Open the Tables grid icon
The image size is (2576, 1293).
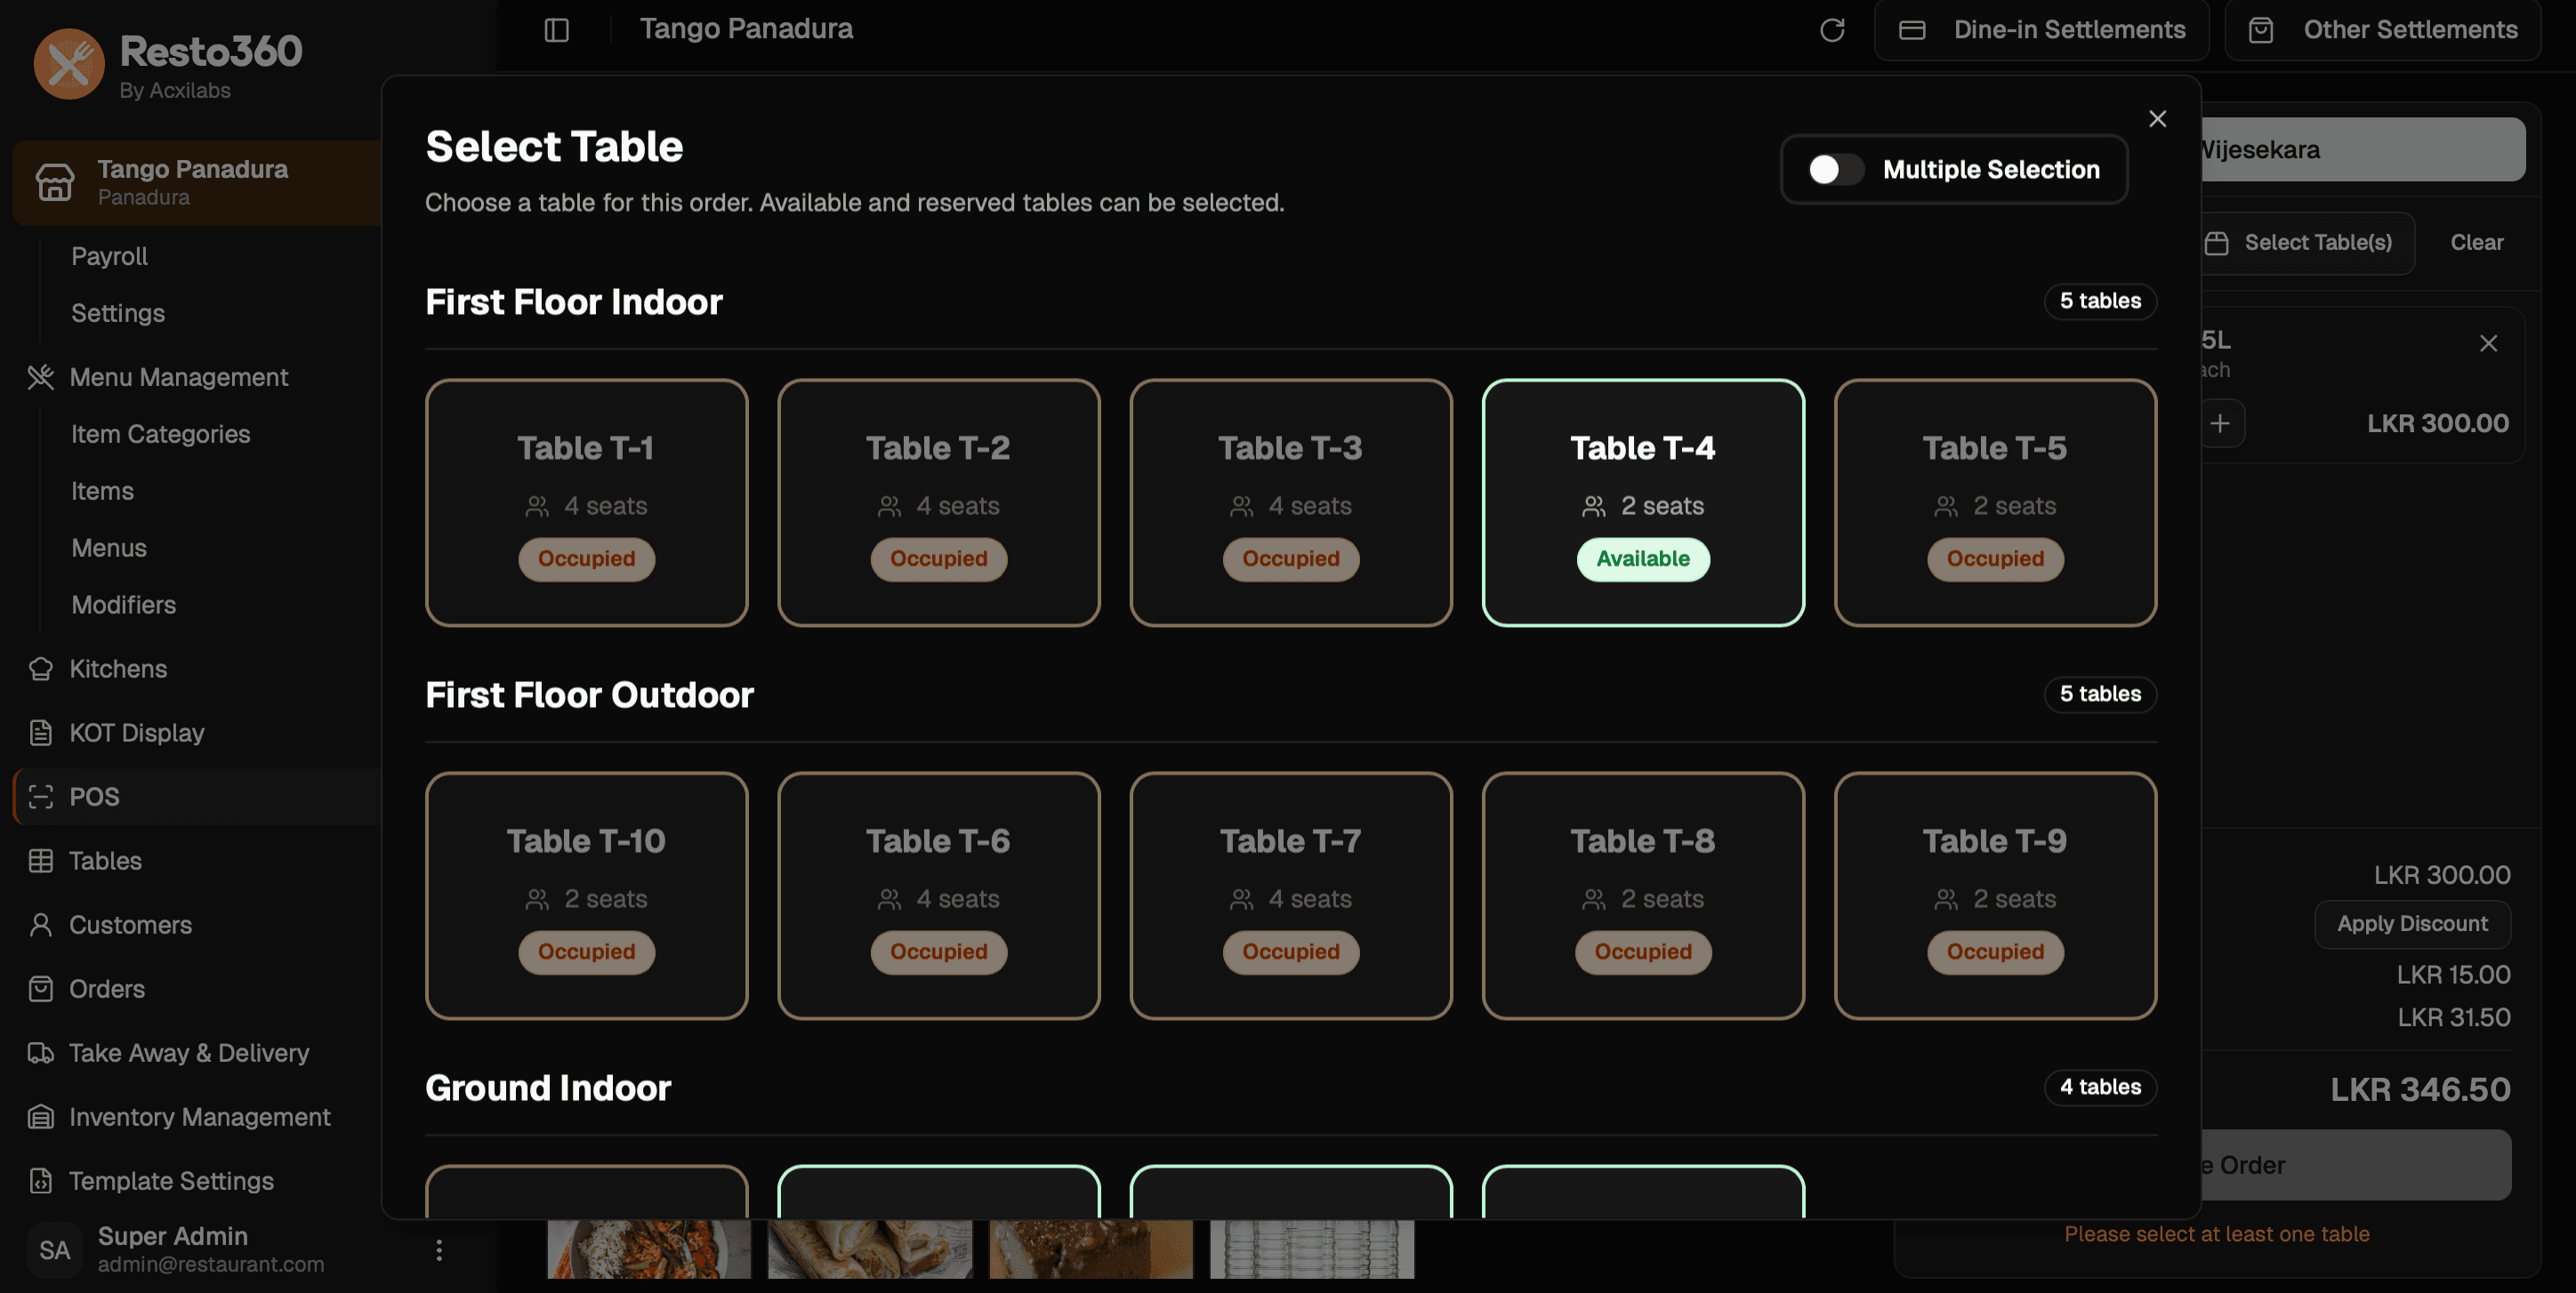tap(41, 860)
